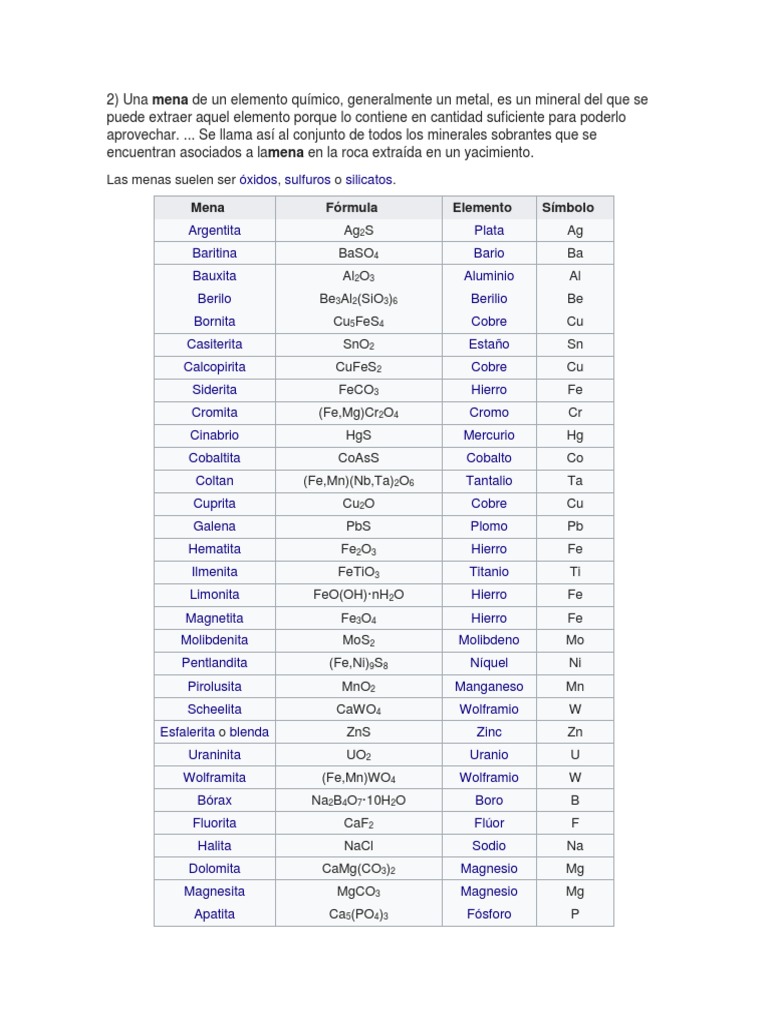Follow the sulfuros hyperlink

click(307, 180)
